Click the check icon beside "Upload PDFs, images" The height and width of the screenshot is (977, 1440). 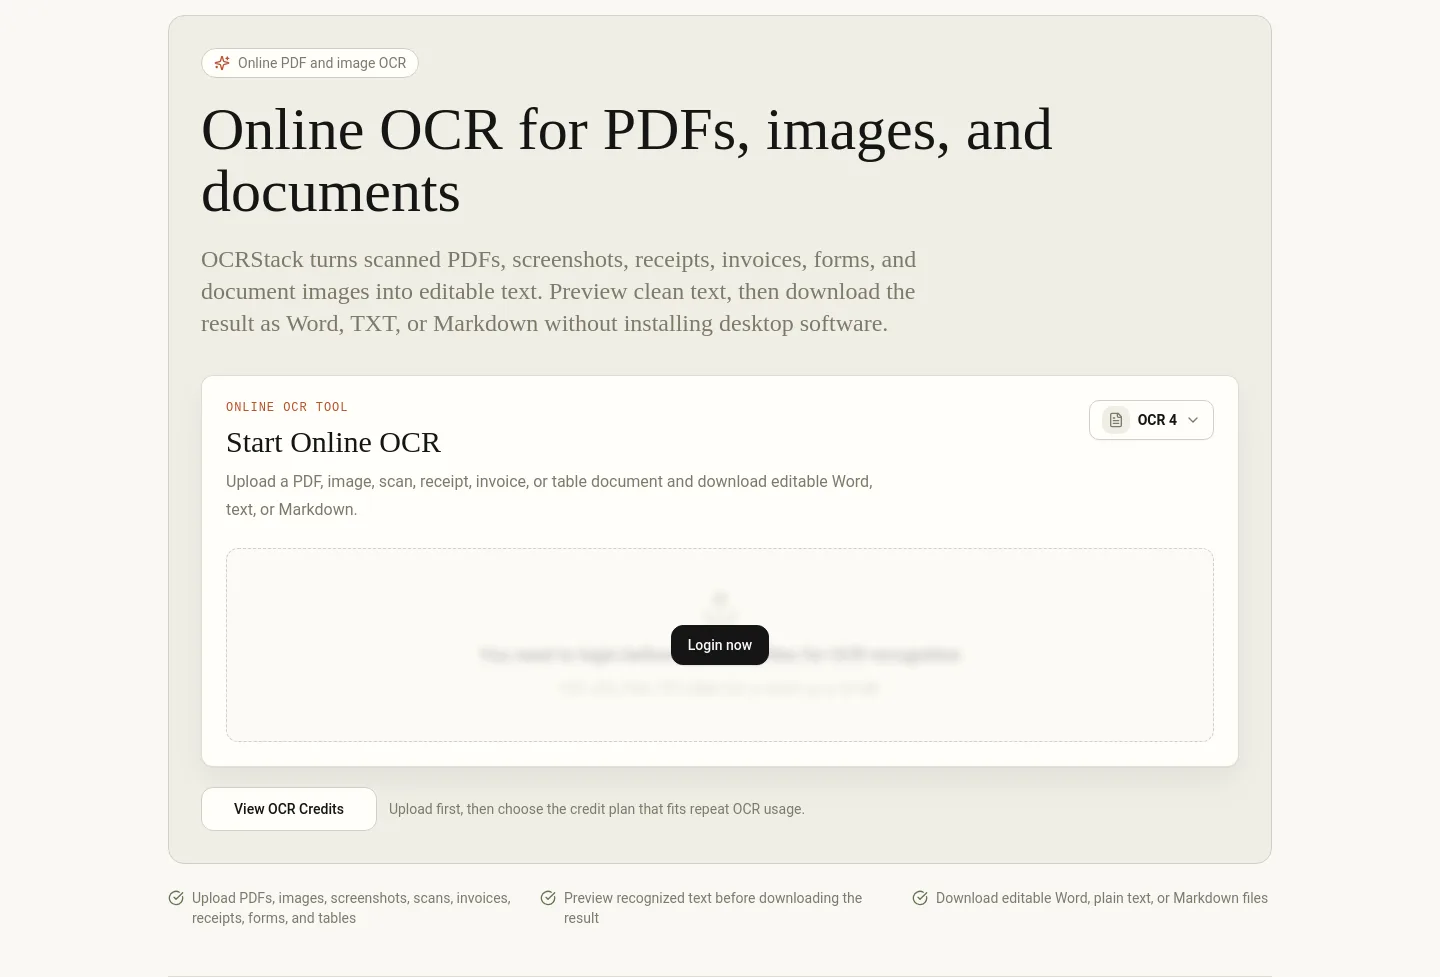click(176, 898)
